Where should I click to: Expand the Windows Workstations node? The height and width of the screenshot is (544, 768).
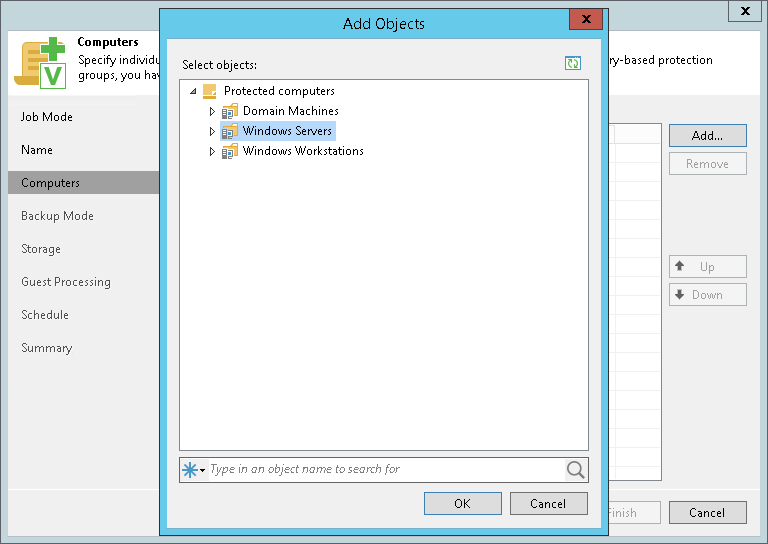click(212, 152)
